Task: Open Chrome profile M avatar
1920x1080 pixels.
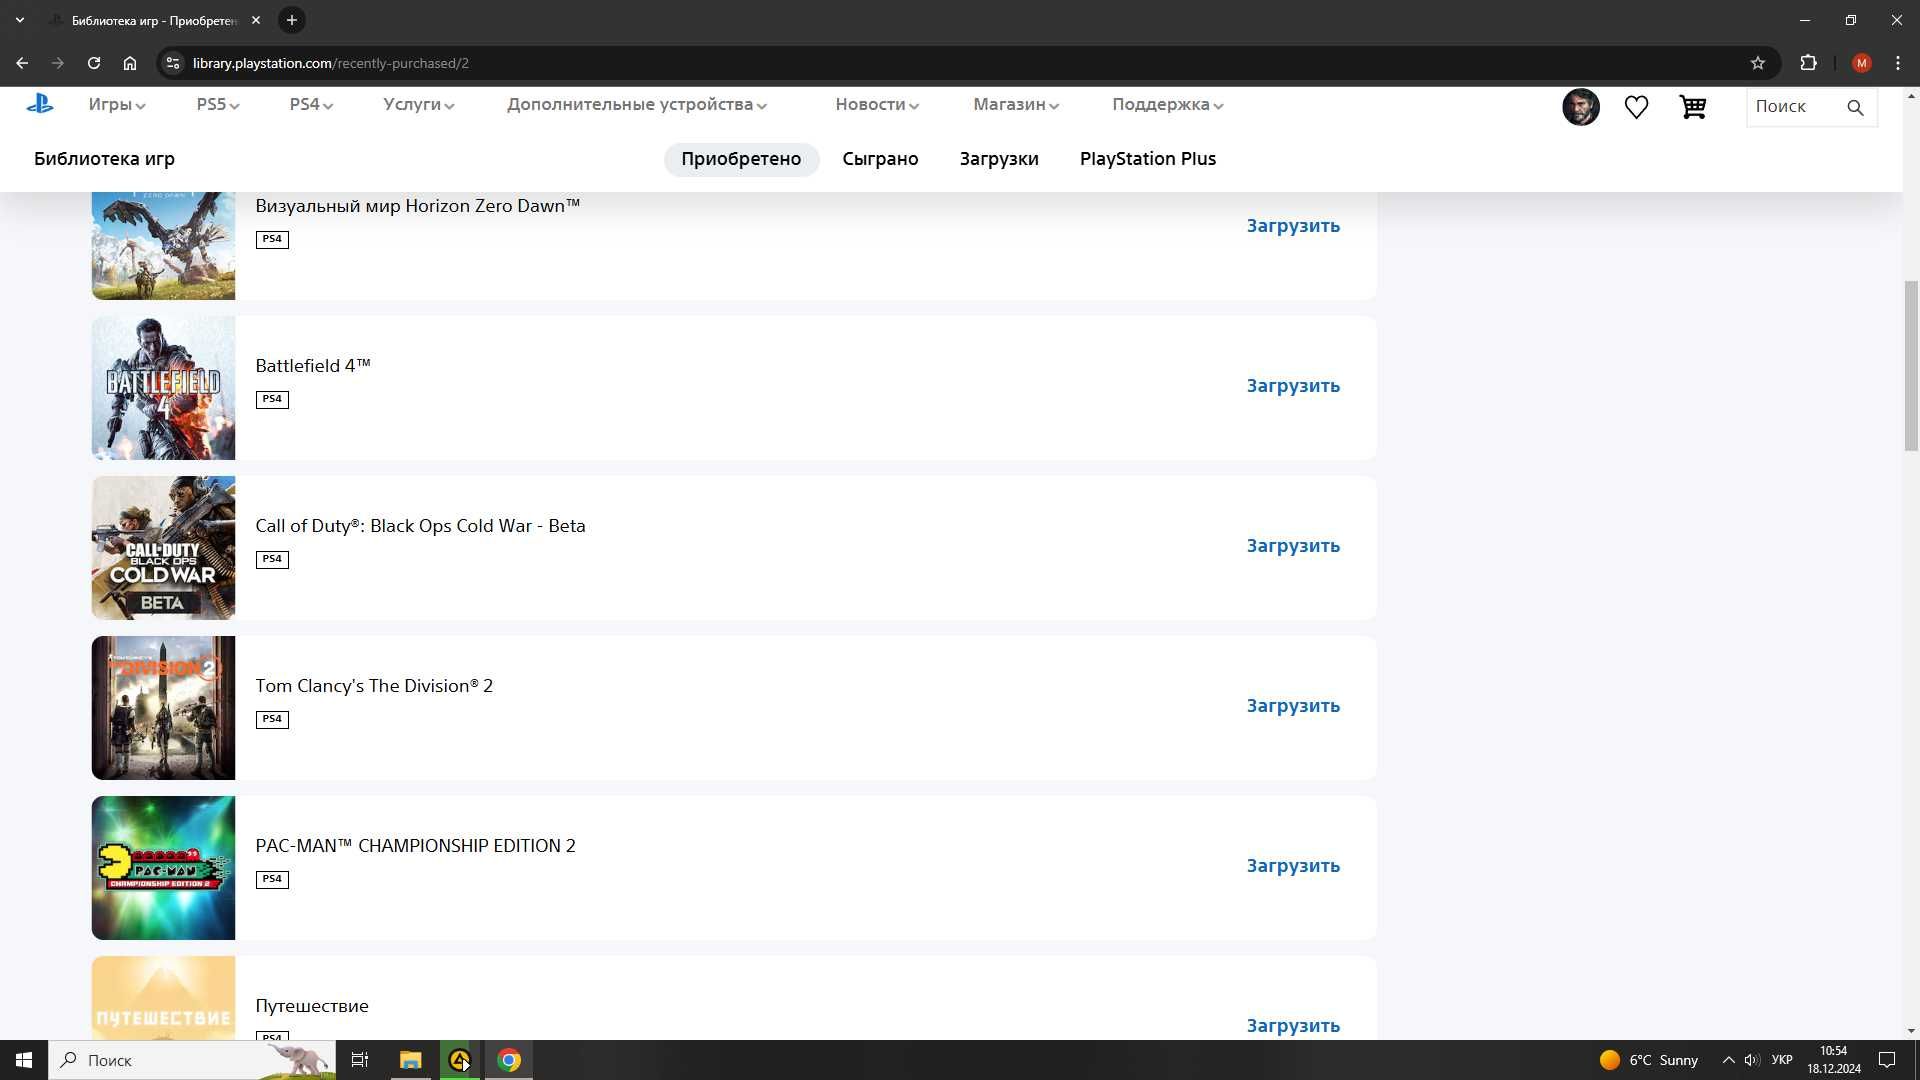Action: 1861,63
